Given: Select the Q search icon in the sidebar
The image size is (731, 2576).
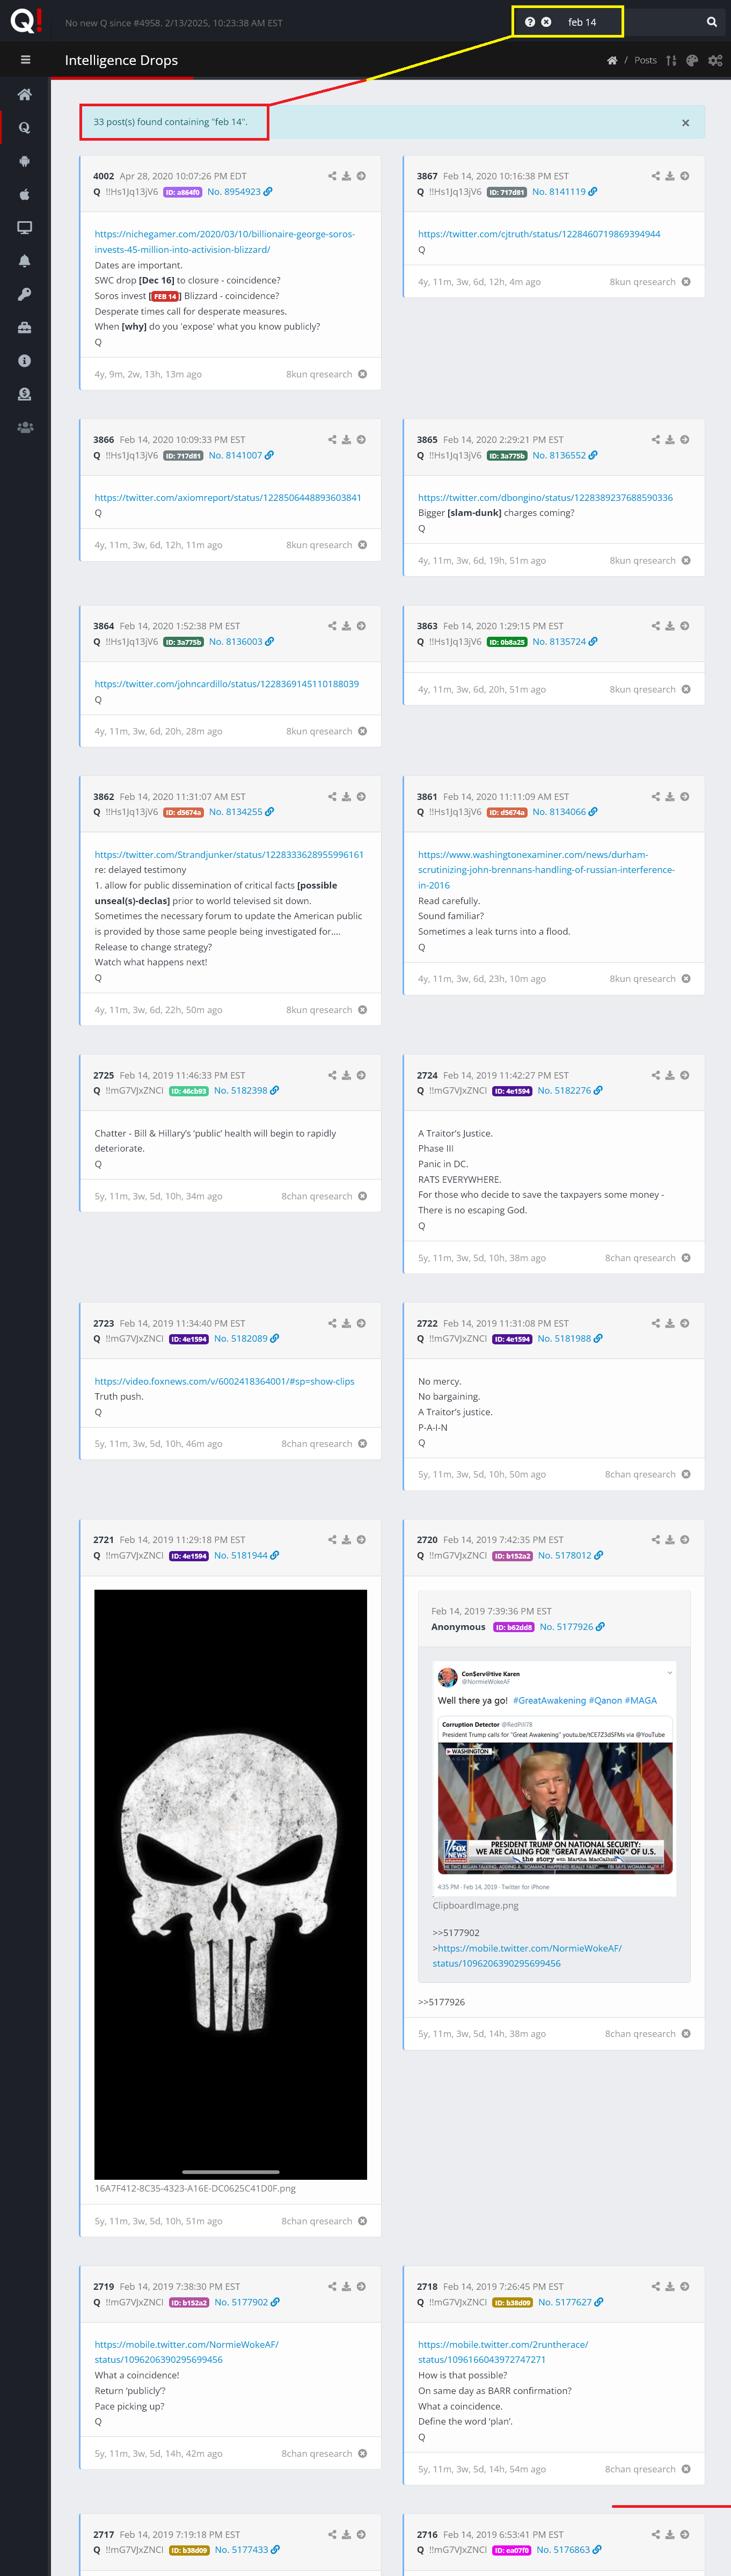Looking at the screenshot, I should point(25,128).
